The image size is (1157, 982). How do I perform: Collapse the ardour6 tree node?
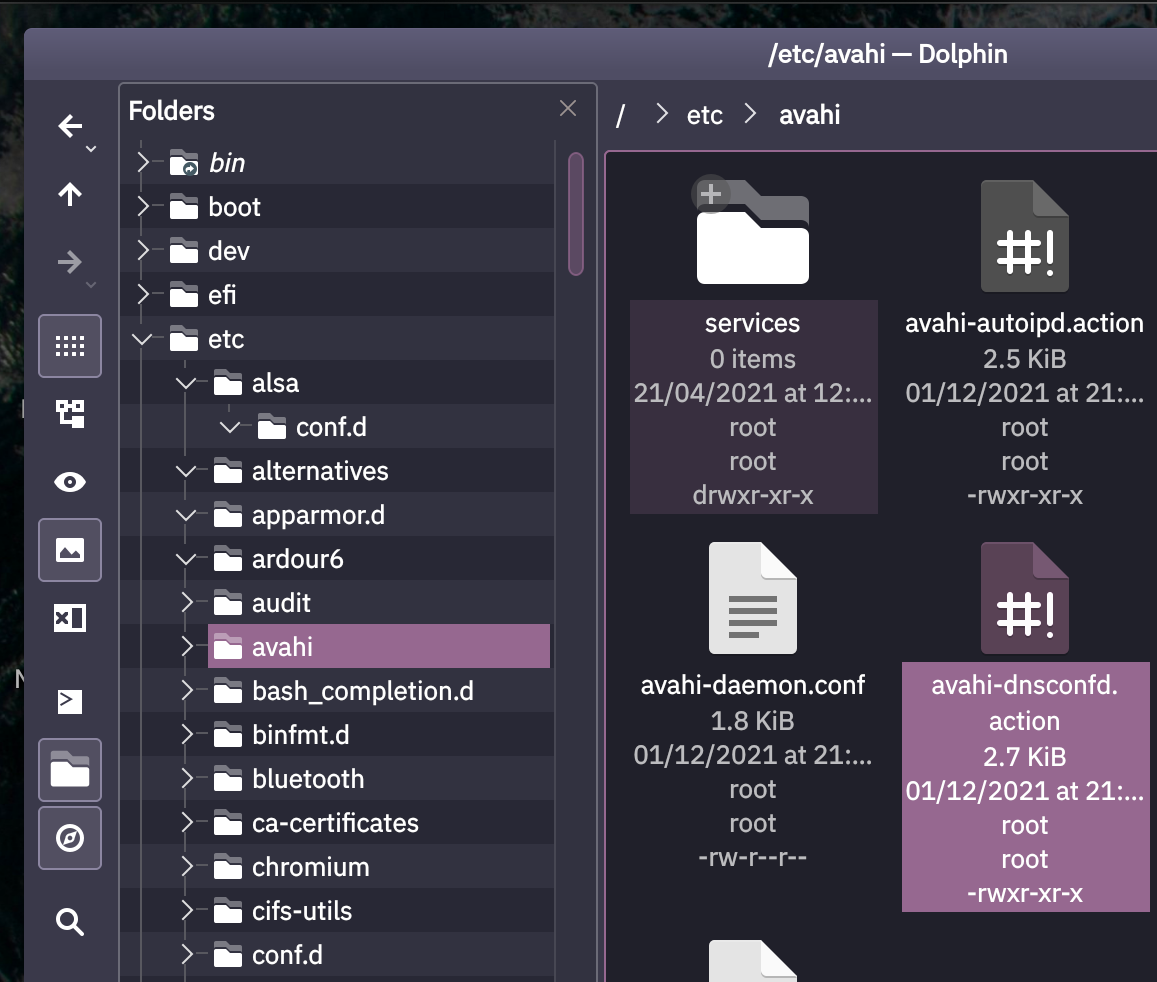coord(186,559)
